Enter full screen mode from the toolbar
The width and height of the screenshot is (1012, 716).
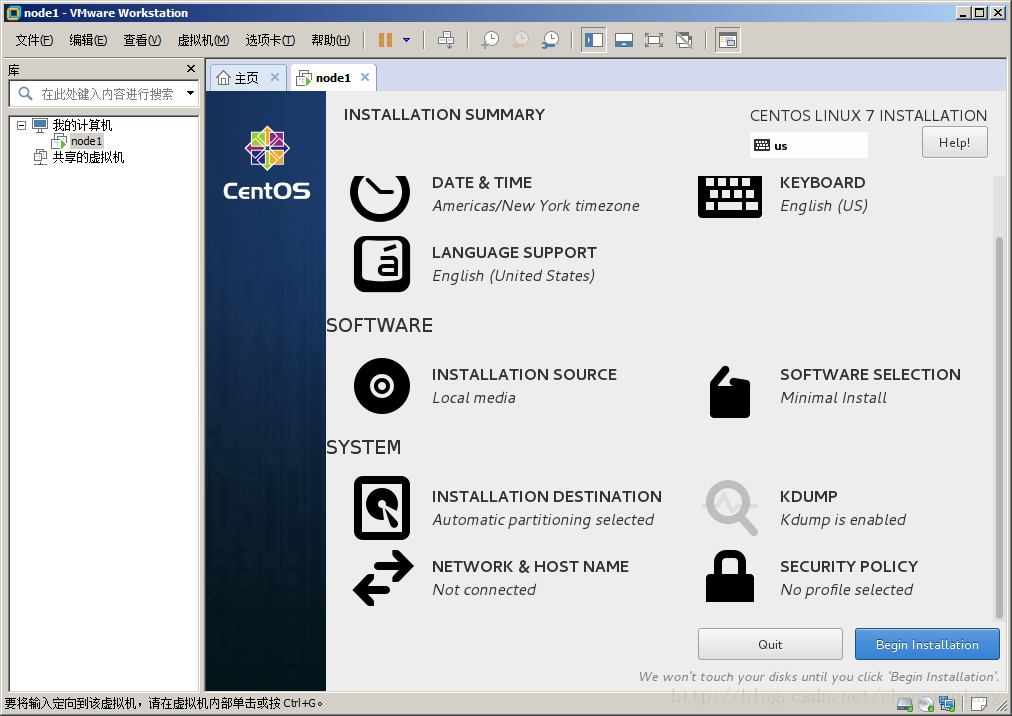[x=654, y=40]
